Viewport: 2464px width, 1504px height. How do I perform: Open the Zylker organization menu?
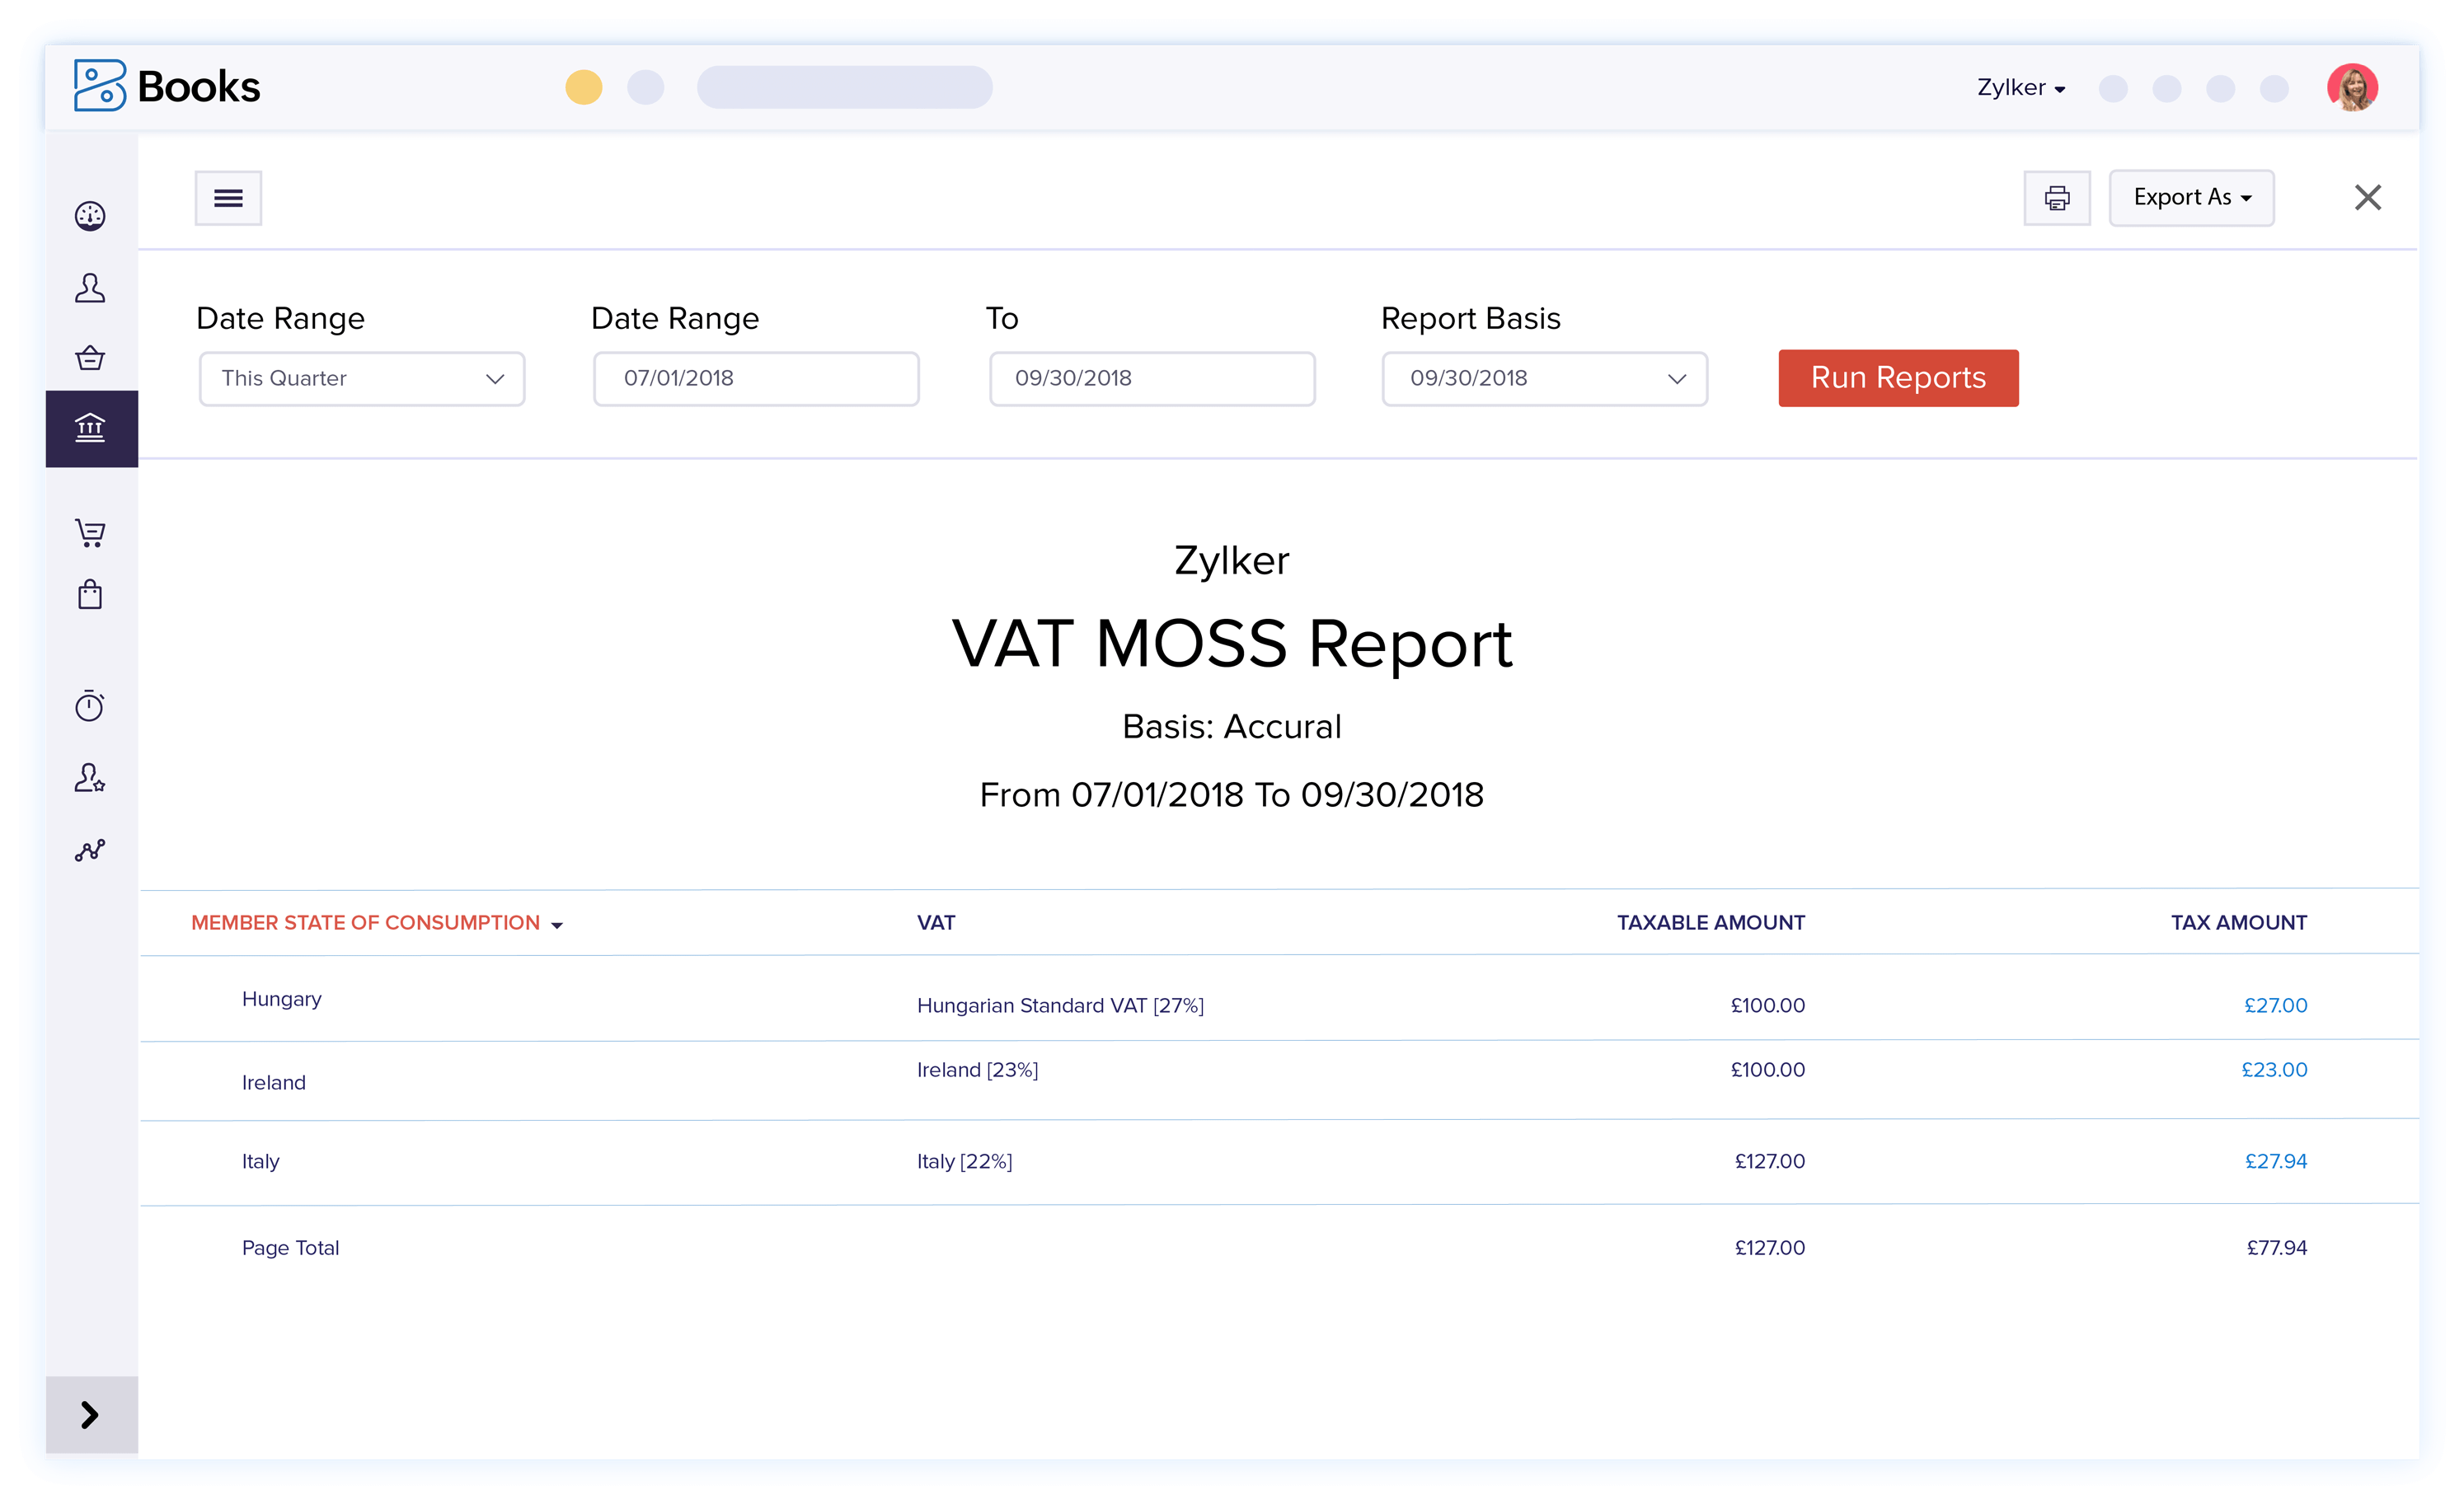pos(2021,87)
